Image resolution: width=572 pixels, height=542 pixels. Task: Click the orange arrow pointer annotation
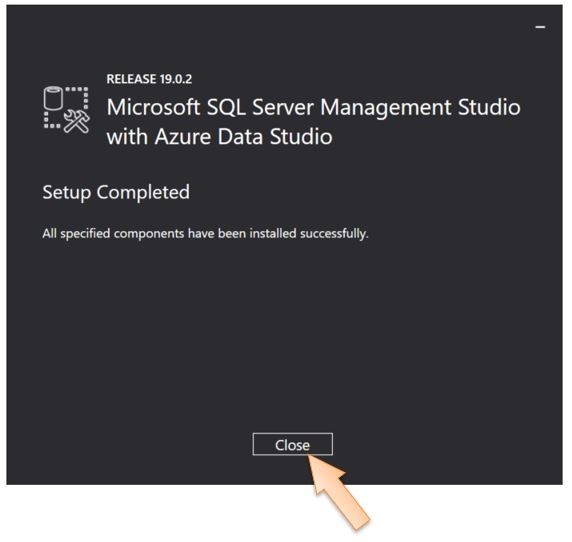point(338,491)
